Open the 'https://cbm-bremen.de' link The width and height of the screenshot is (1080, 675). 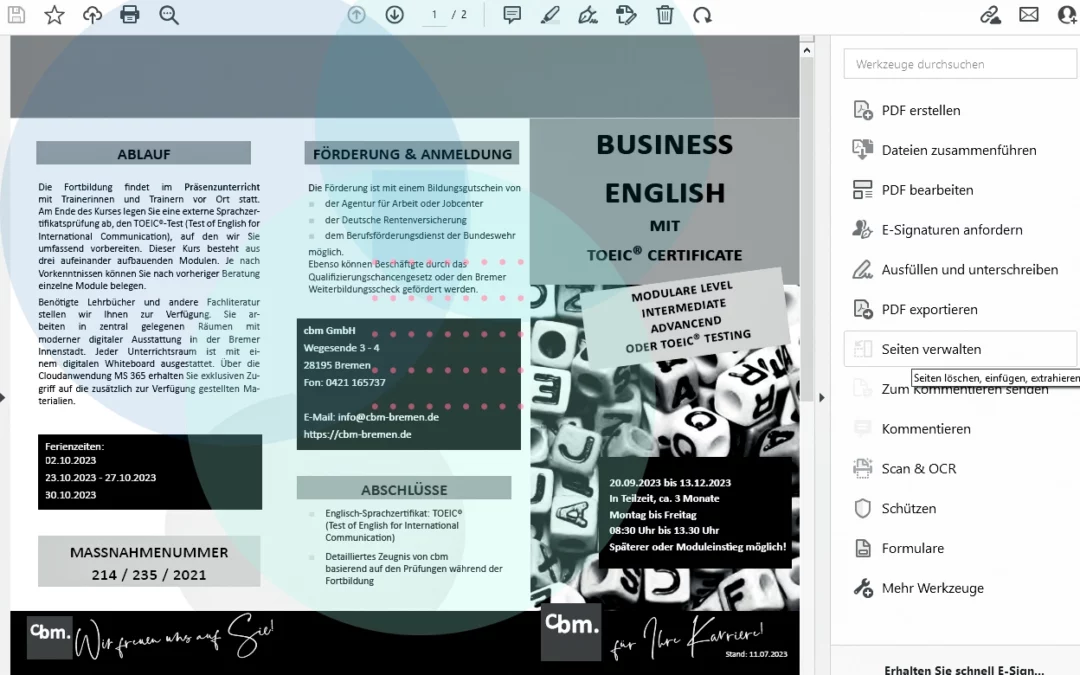tap(357, 434)
